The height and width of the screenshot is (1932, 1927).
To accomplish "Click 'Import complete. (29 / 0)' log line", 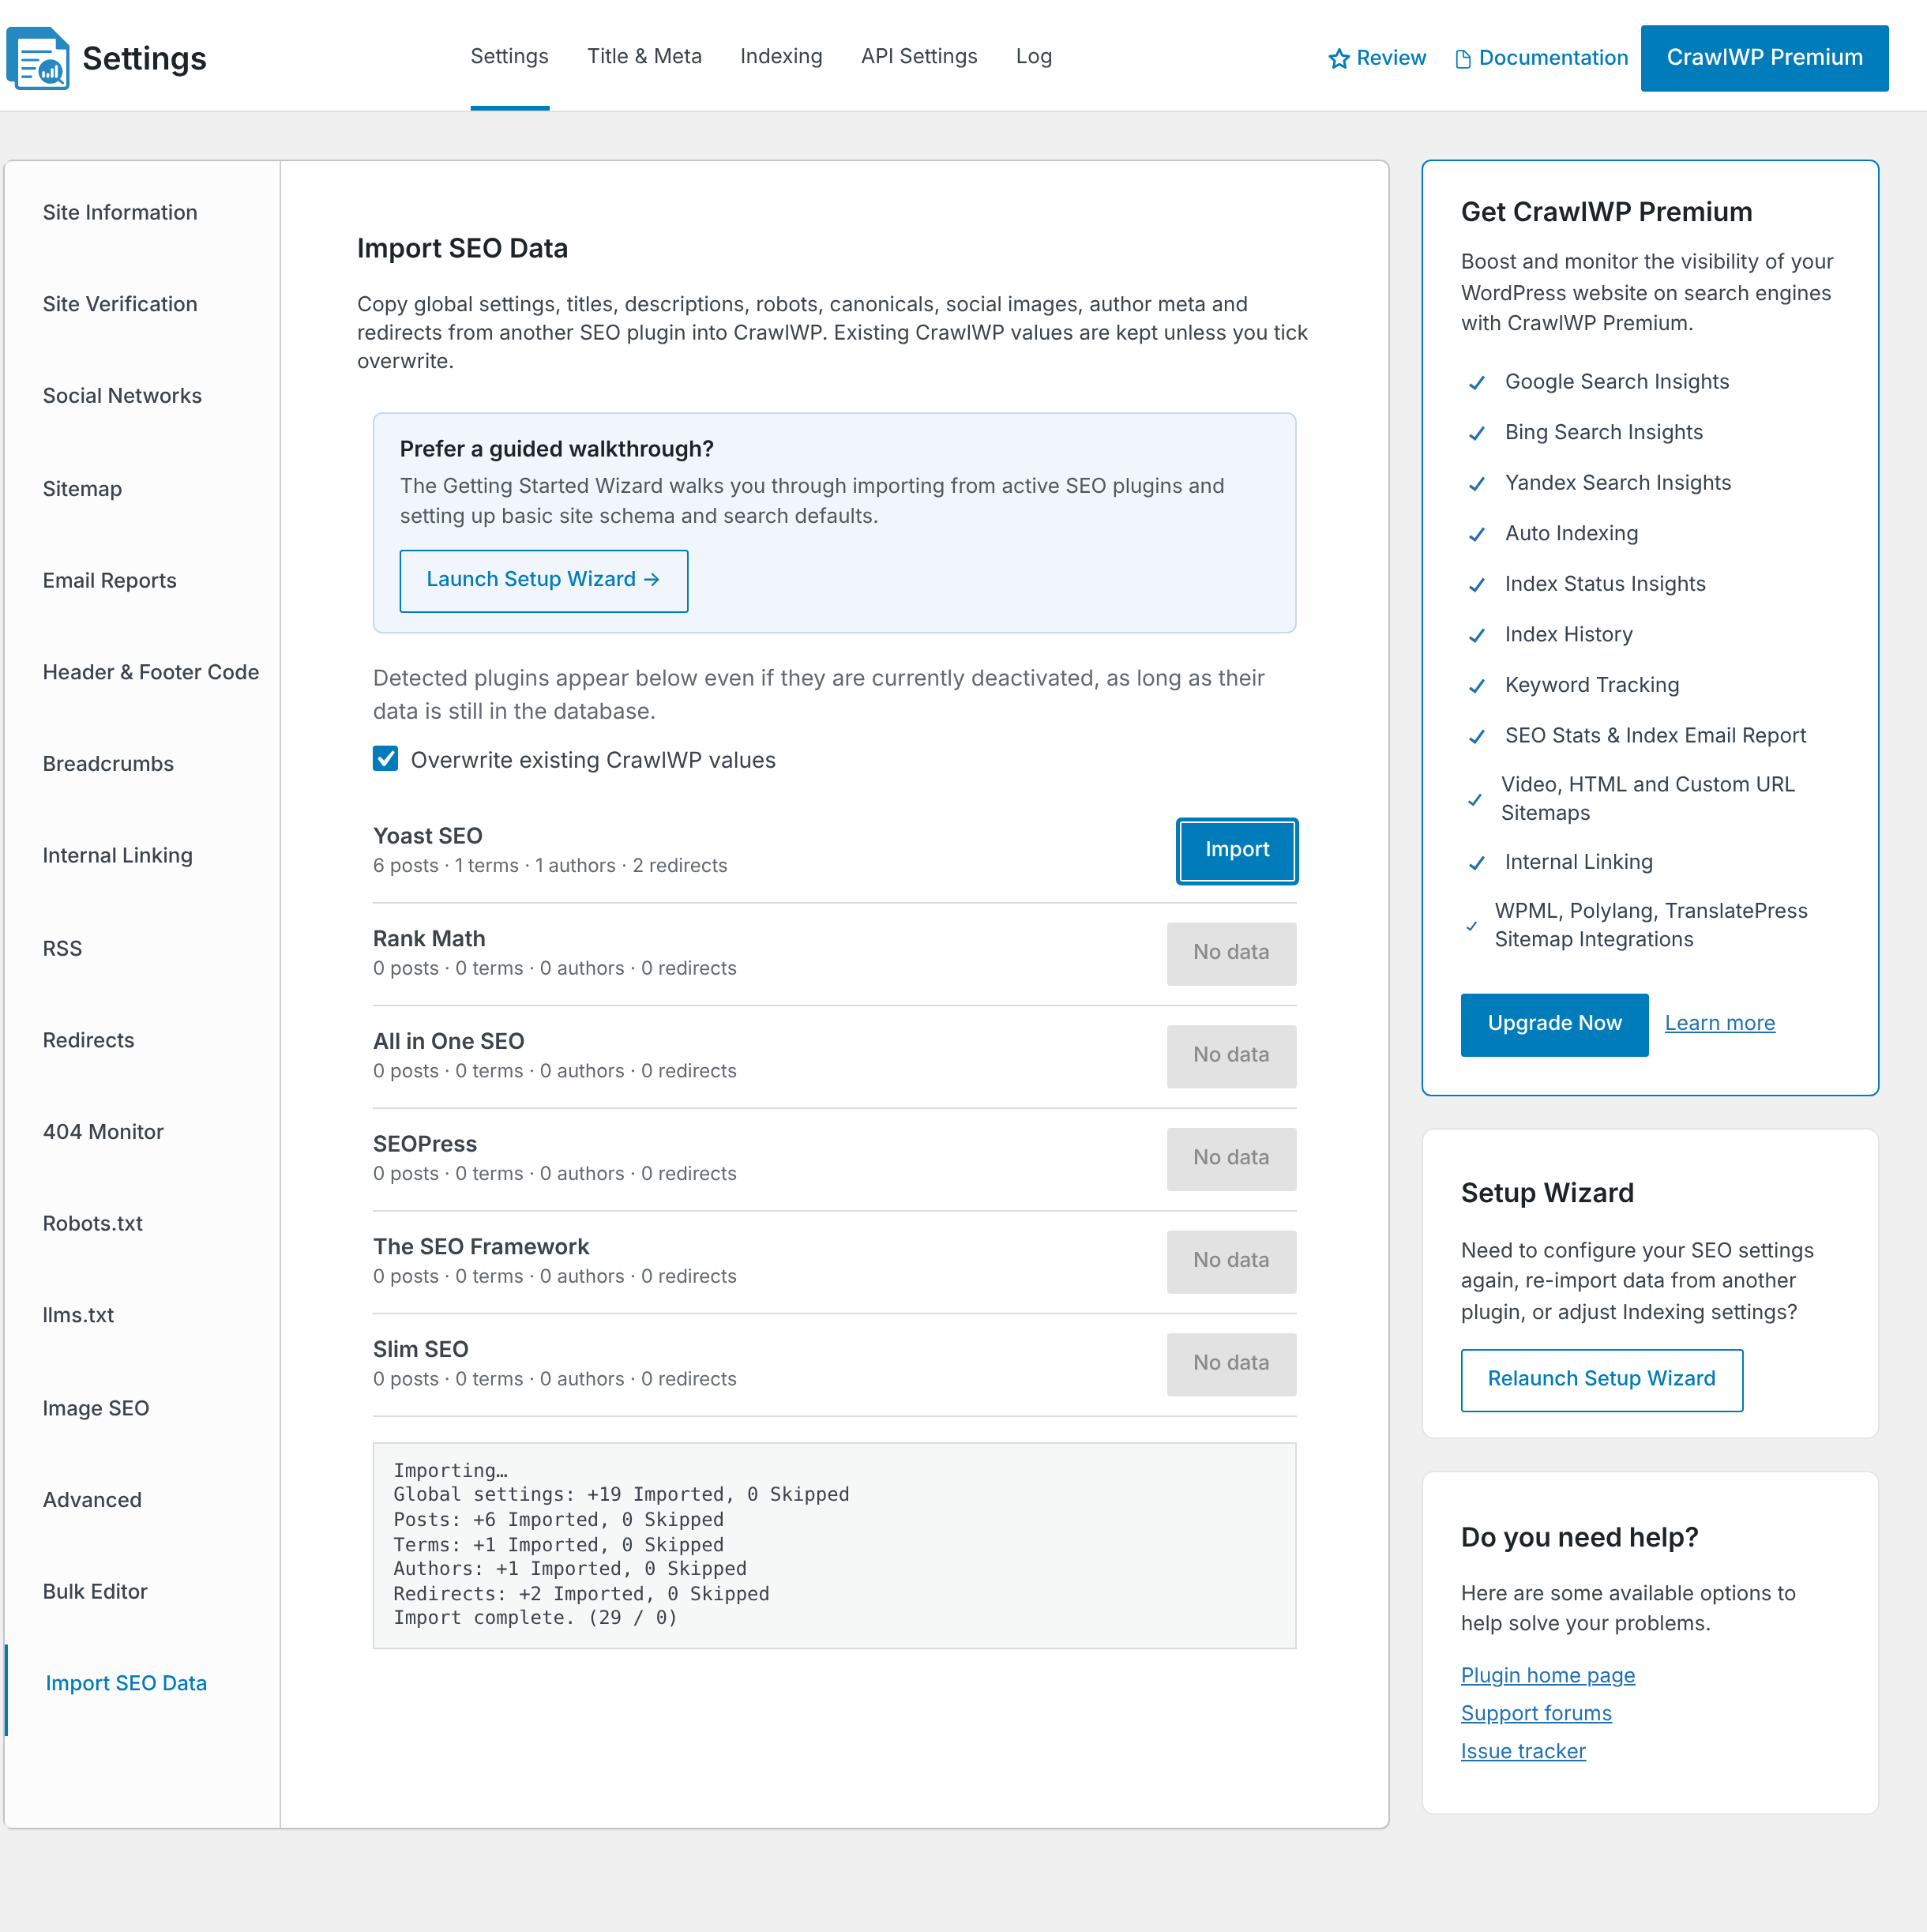I will (x=535, y=1617).
